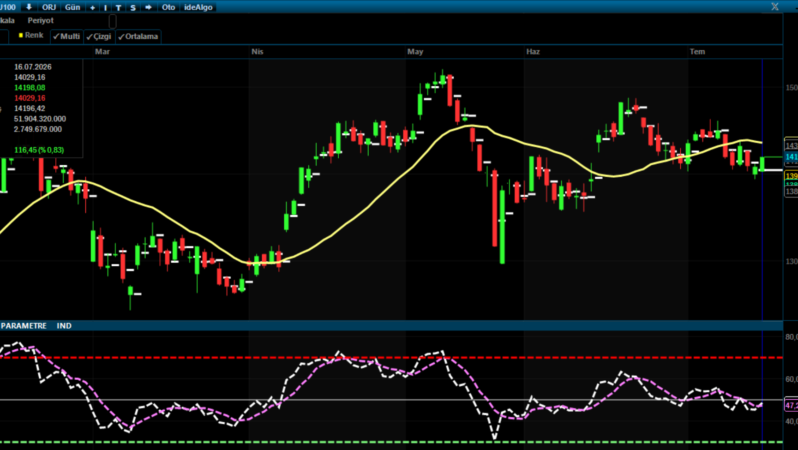Click the right arrow toolbar icon
The height and width of the screenshot is (450, 798).
coord(148,7)
